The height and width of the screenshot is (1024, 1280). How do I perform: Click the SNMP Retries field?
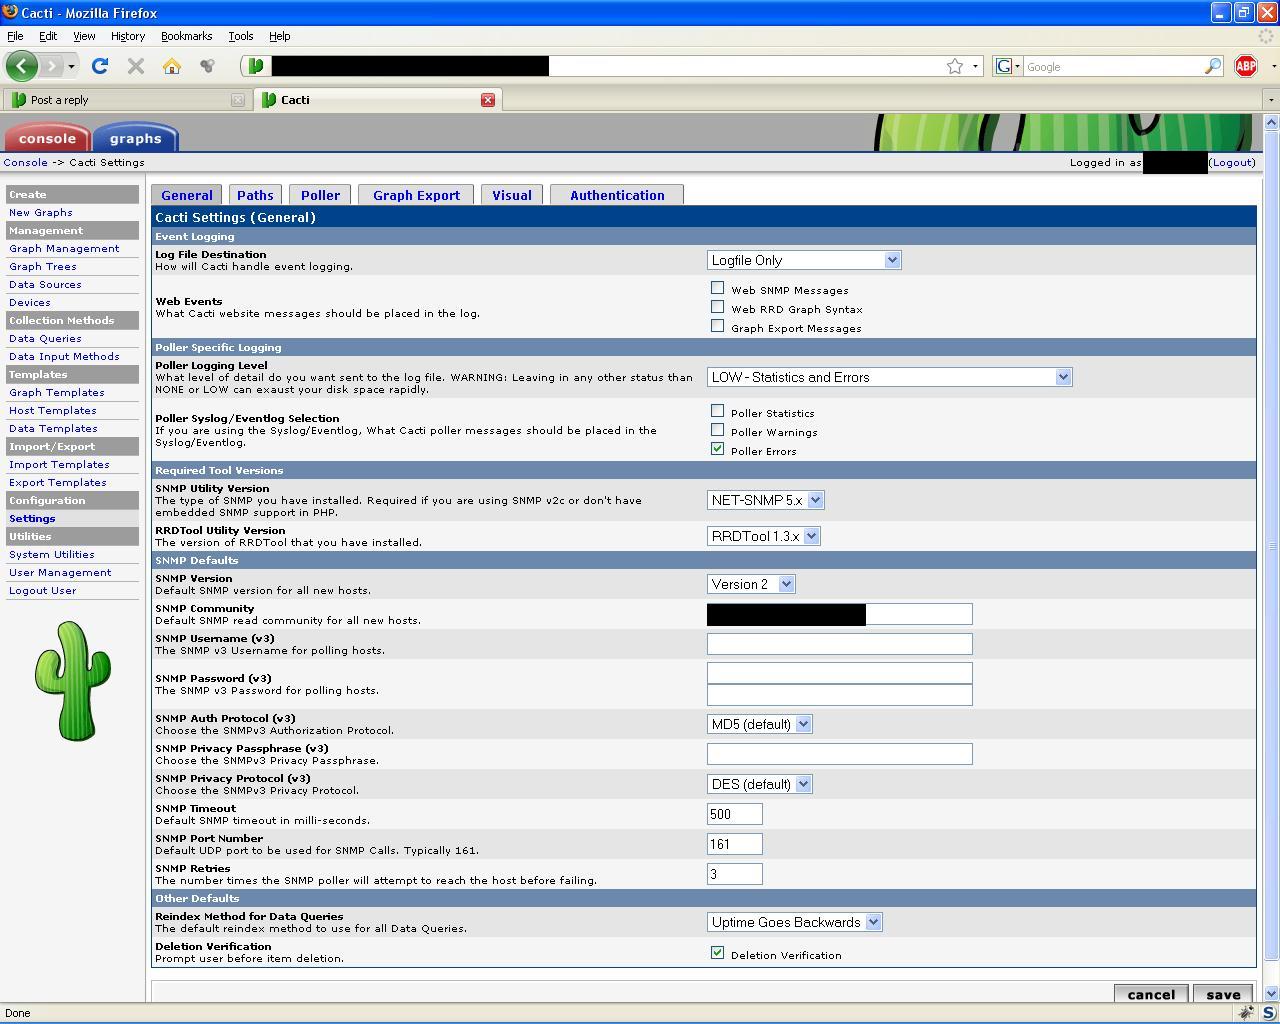point(735,874)
